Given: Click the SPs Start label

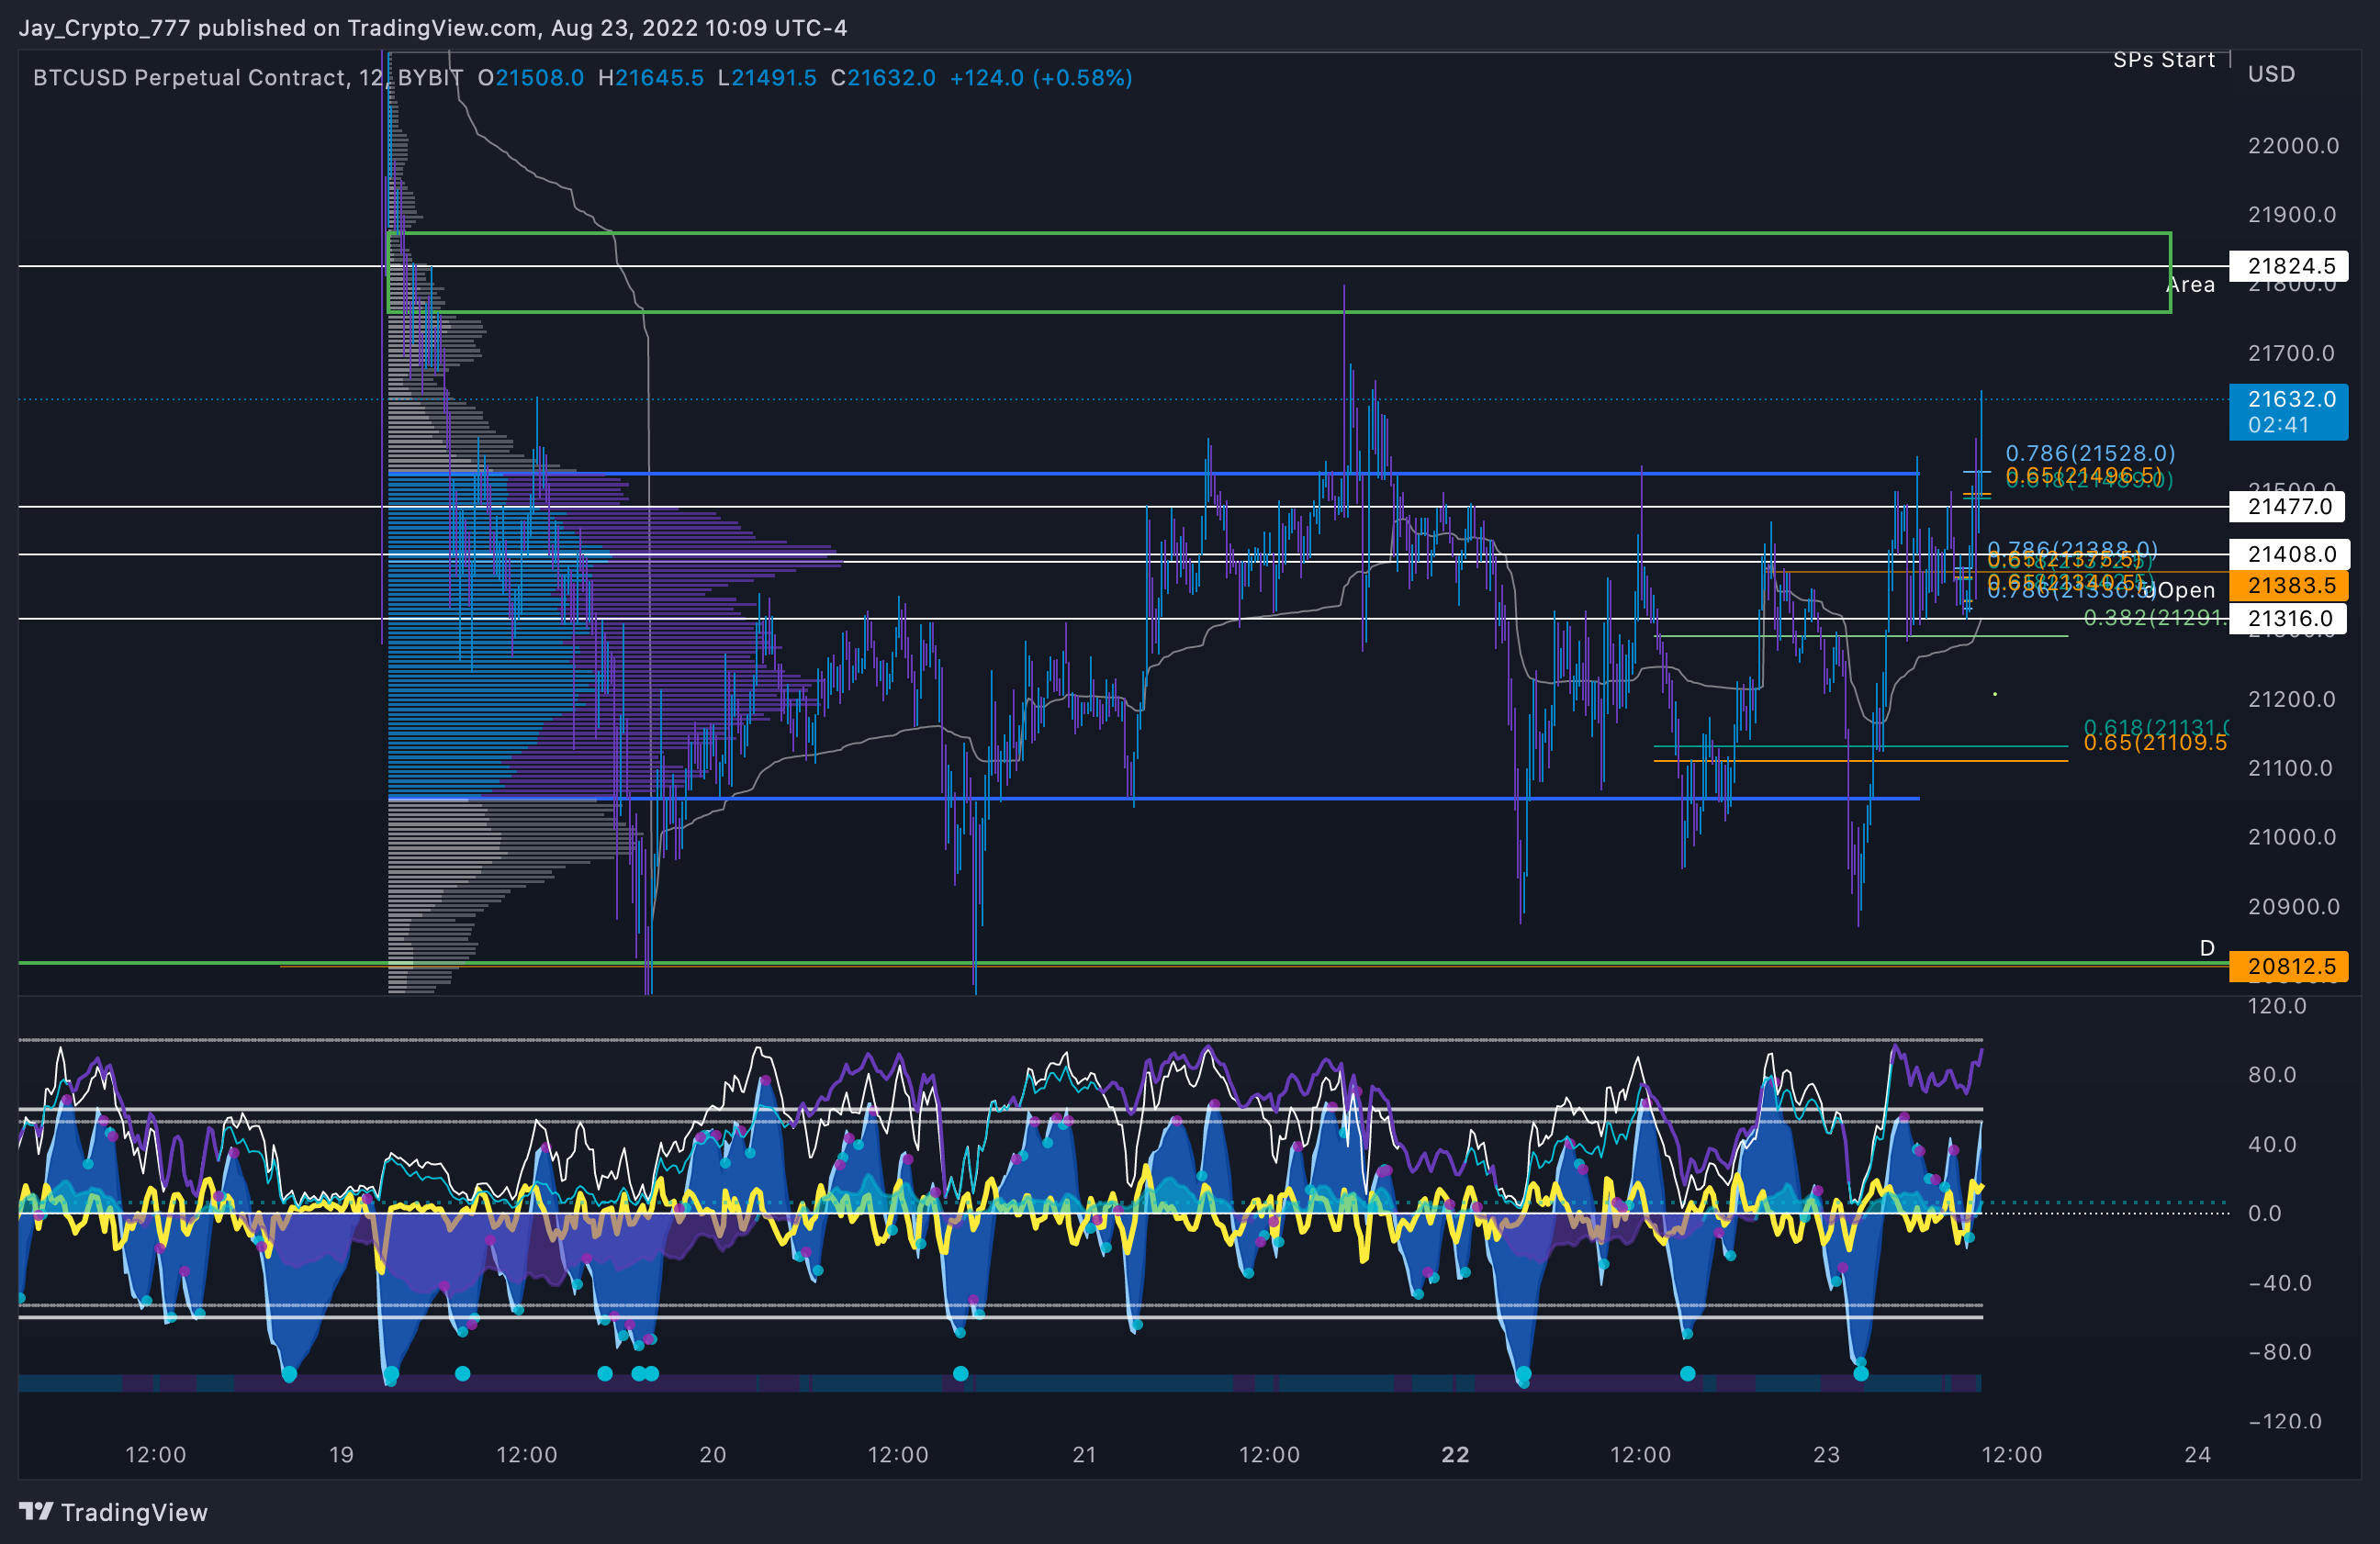Looking at the screenshot, I should click(2164, 60).
